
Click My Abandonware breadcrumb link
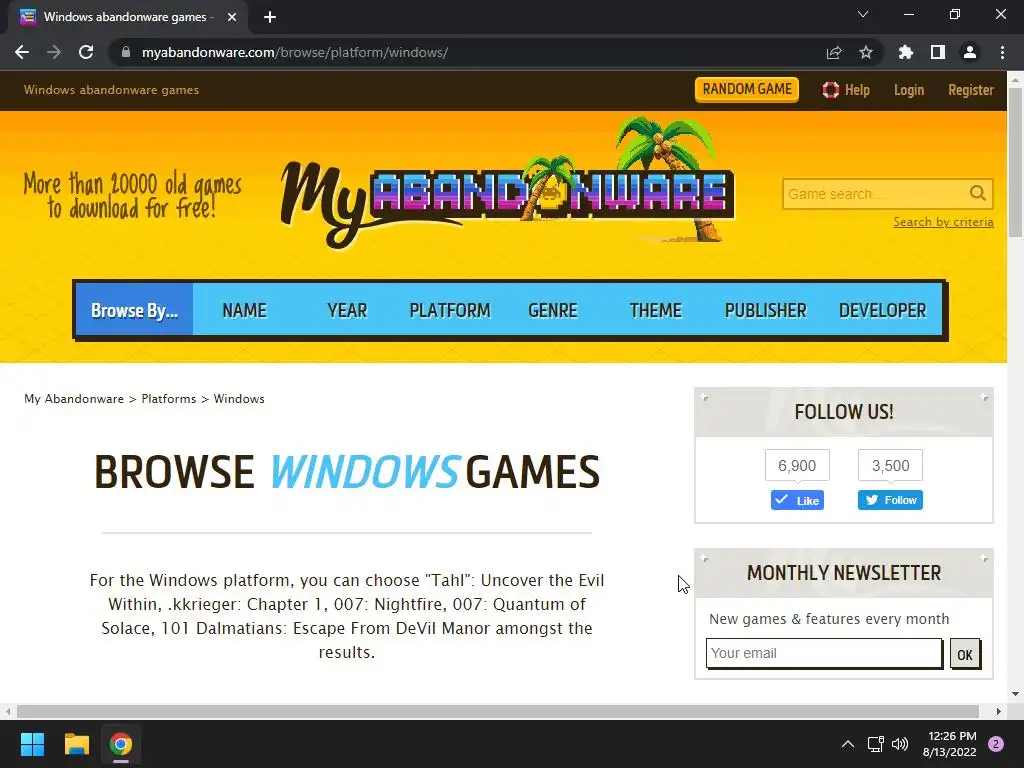(74, 399)
